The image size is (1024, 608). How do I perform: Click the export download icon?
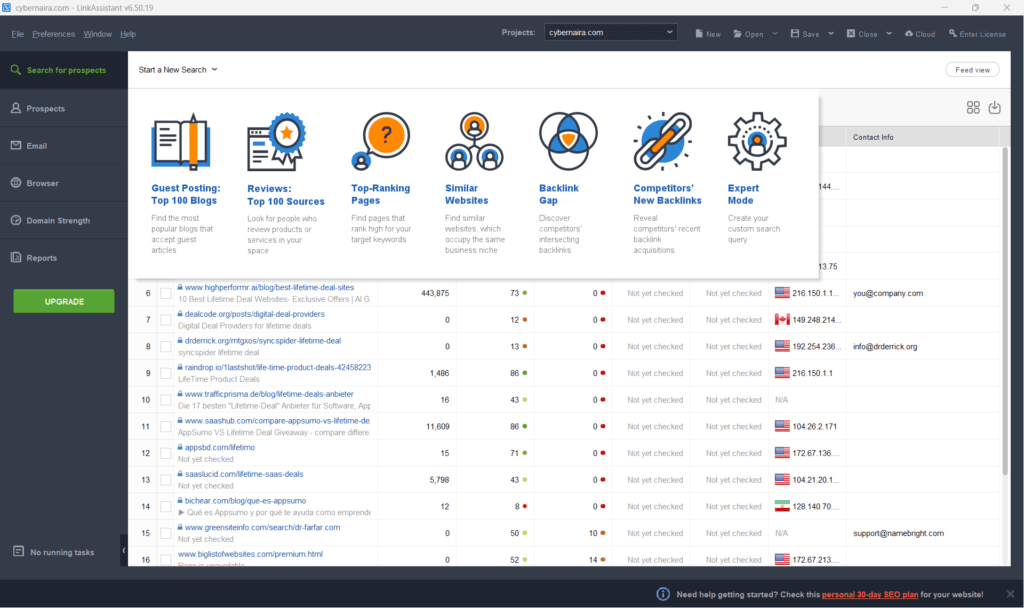995,108
